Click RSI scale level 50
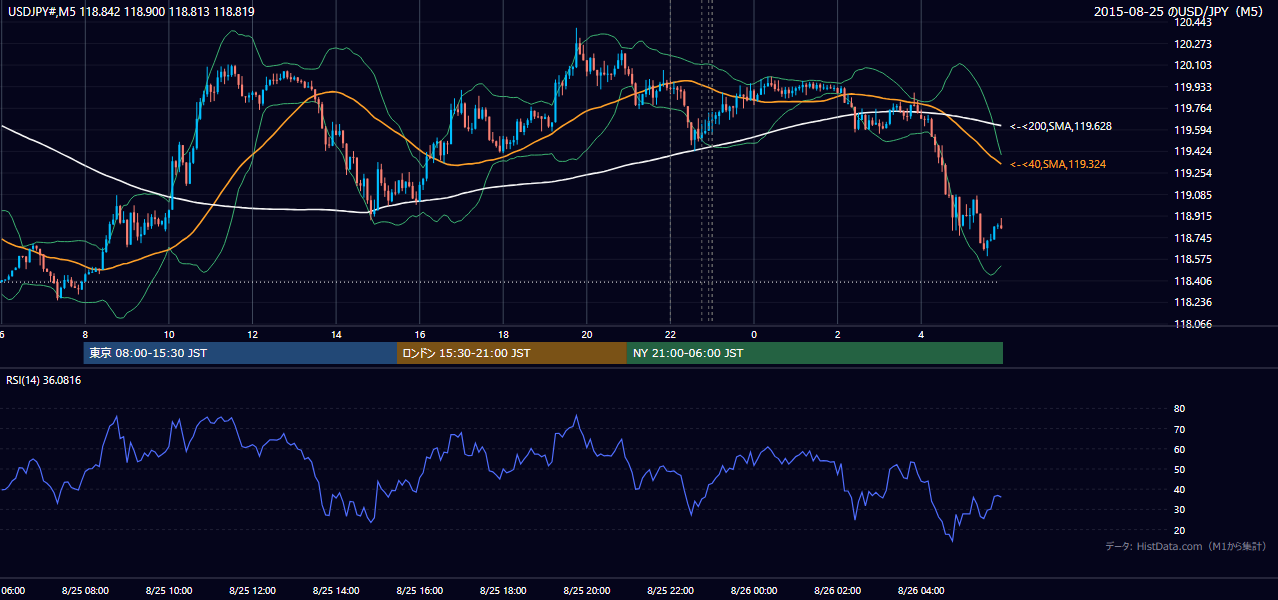The width and height of the screenshot is (1278, 600). [1179, 469]
